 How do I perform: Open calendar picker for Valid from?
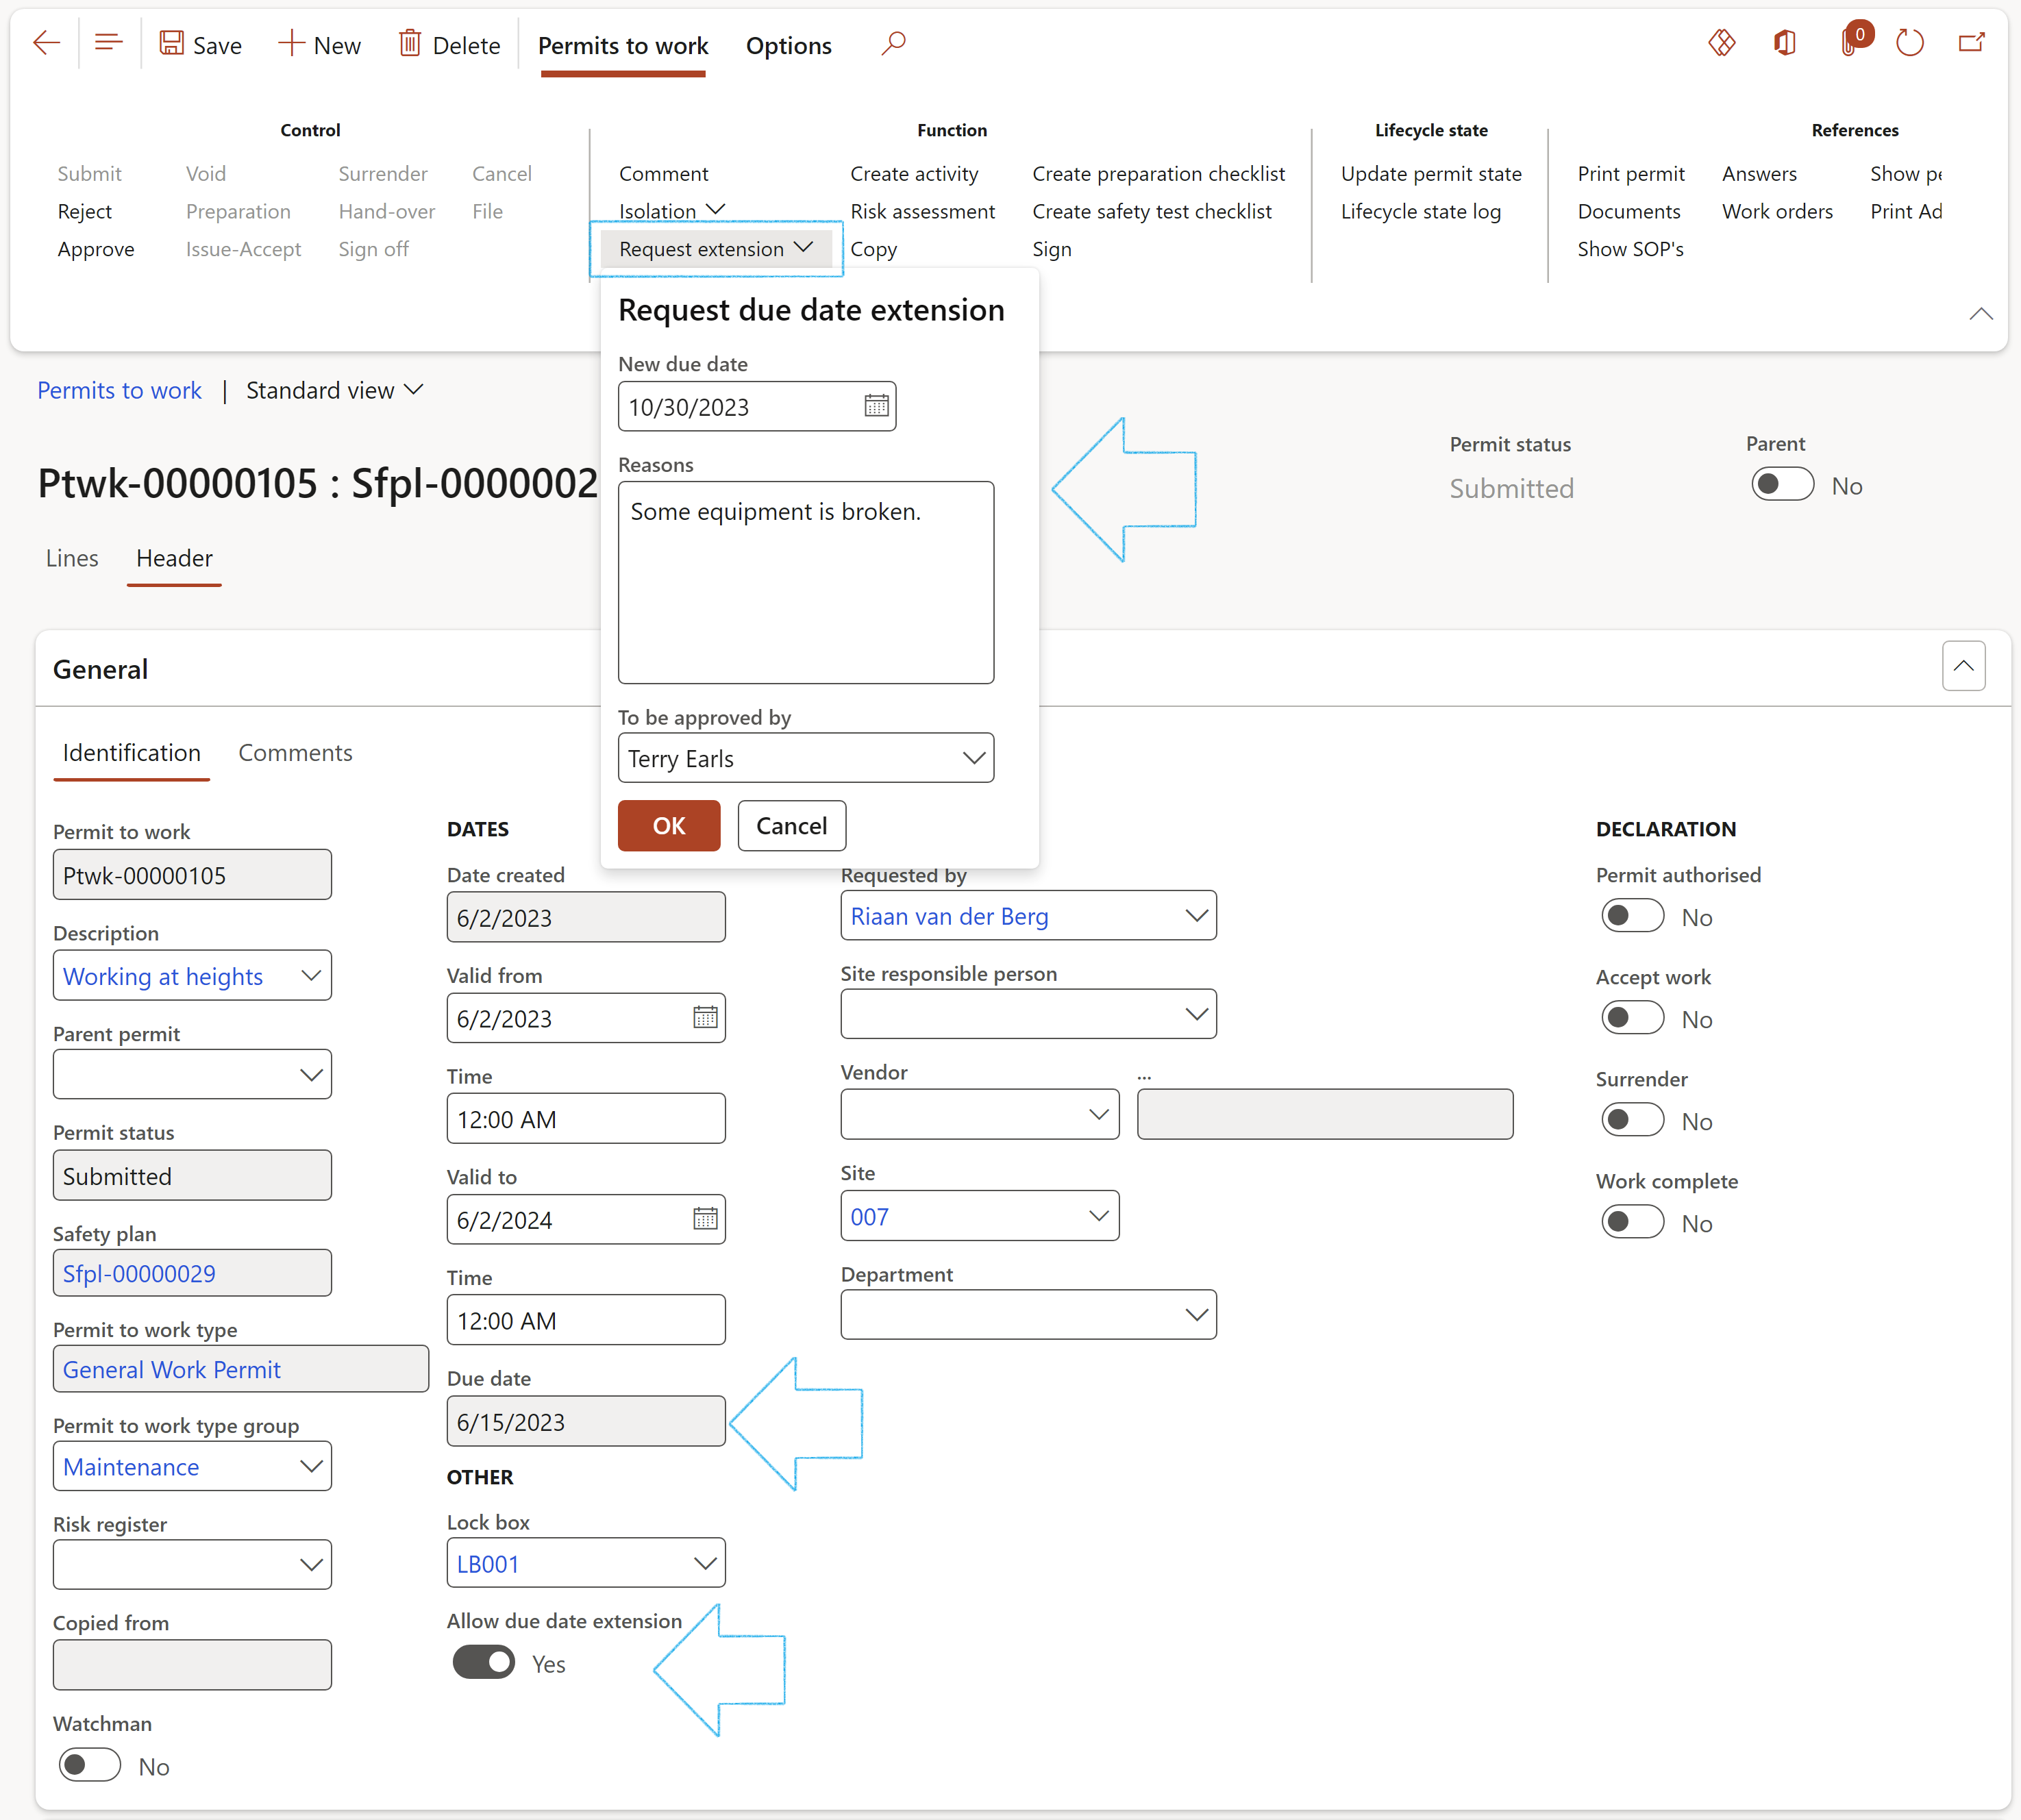coord(705,1018)
